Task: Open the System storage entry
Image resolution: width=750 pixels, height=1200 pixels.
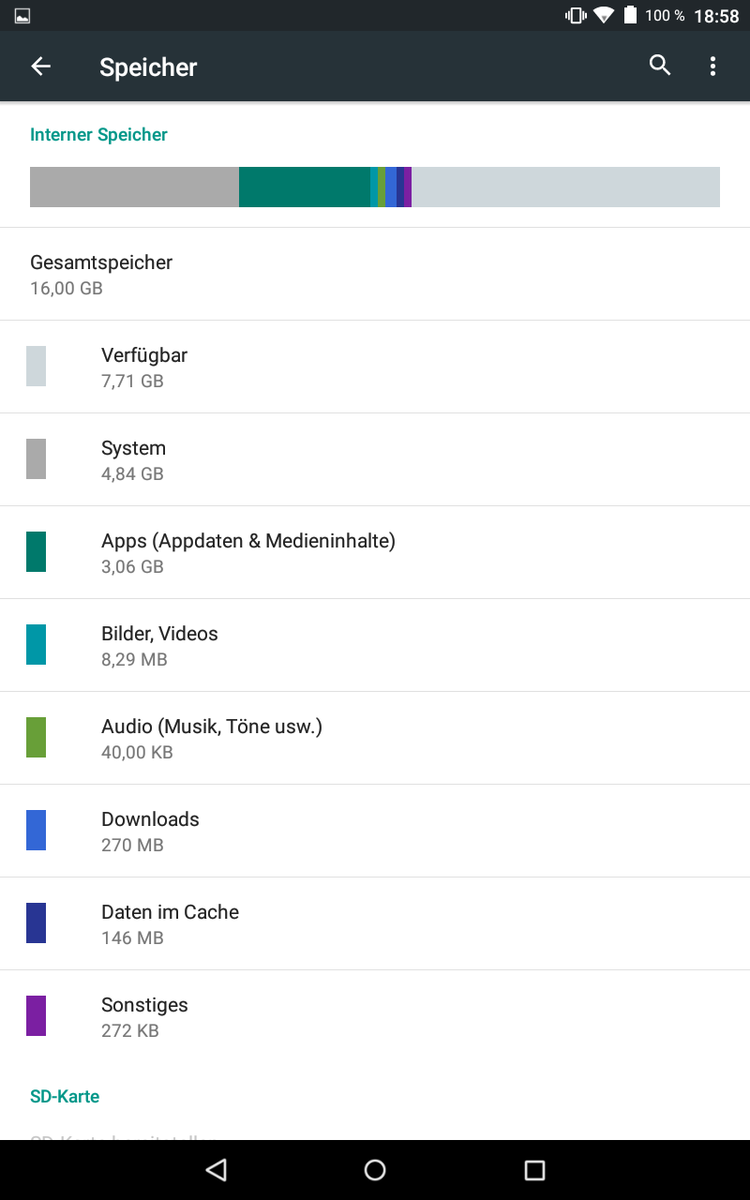Action: (375, 460)
